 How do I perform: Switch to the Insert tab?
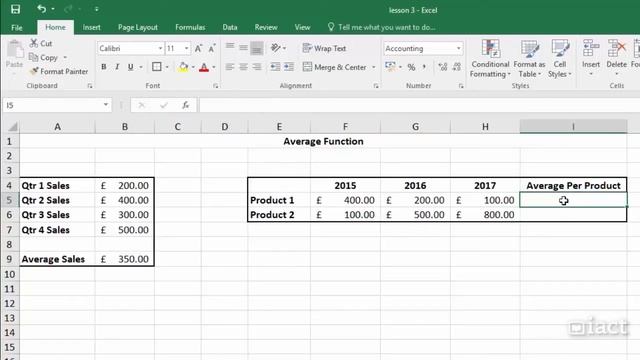click(91, 27)
